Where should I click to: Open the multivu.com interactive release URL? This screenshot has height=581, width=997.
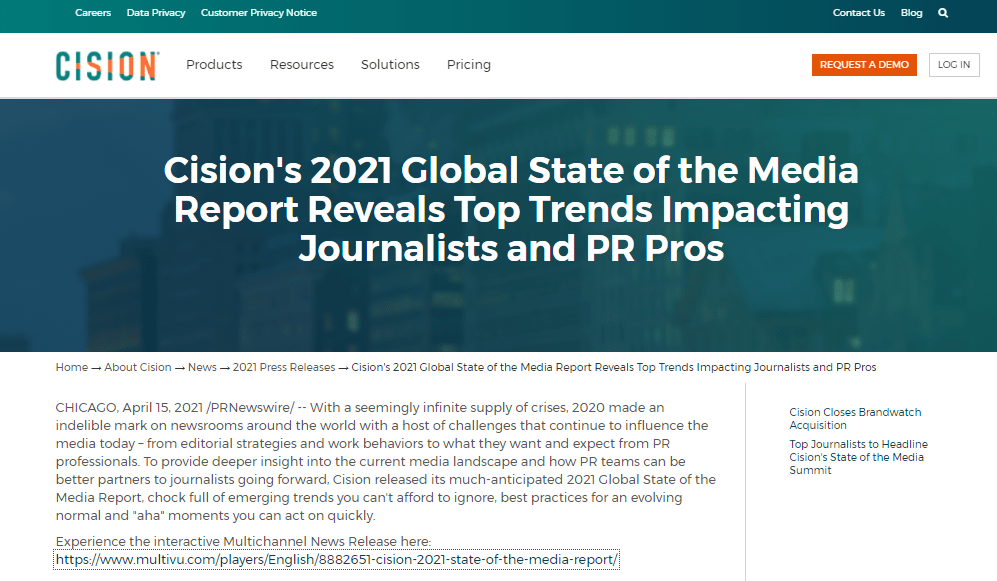(x=336, y=559)
